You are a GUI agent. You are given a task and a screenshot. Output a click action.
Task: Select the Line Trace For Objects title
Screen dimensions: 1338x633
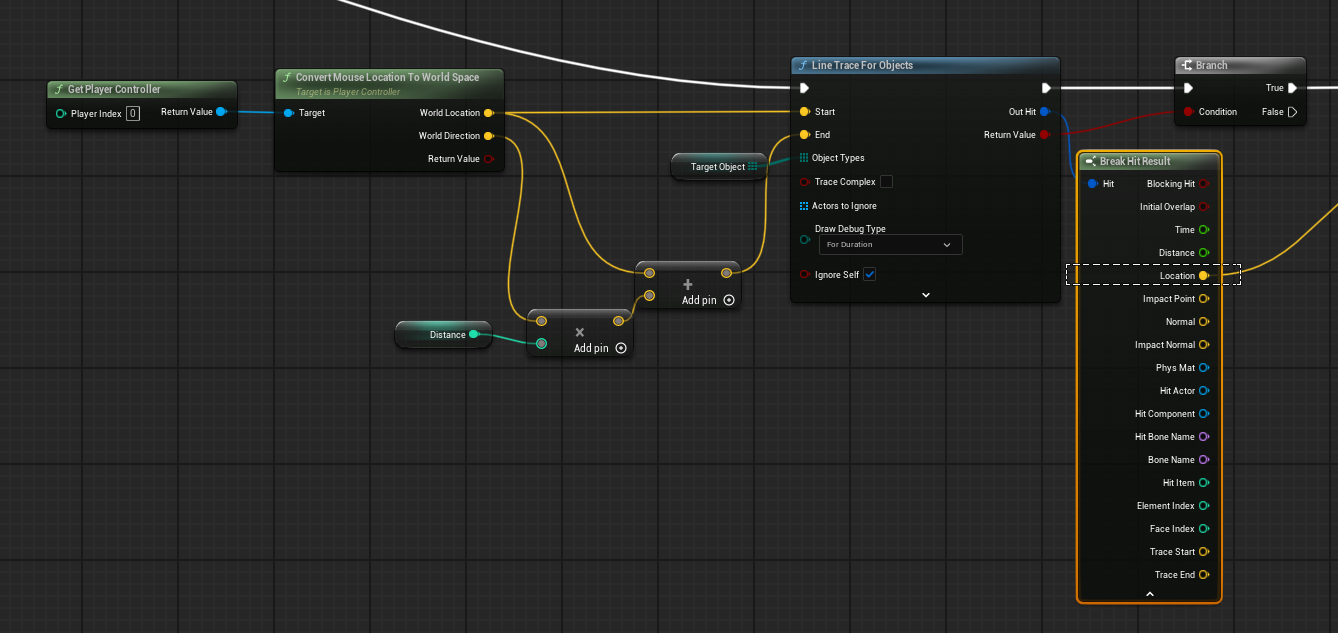pos(862,65)
